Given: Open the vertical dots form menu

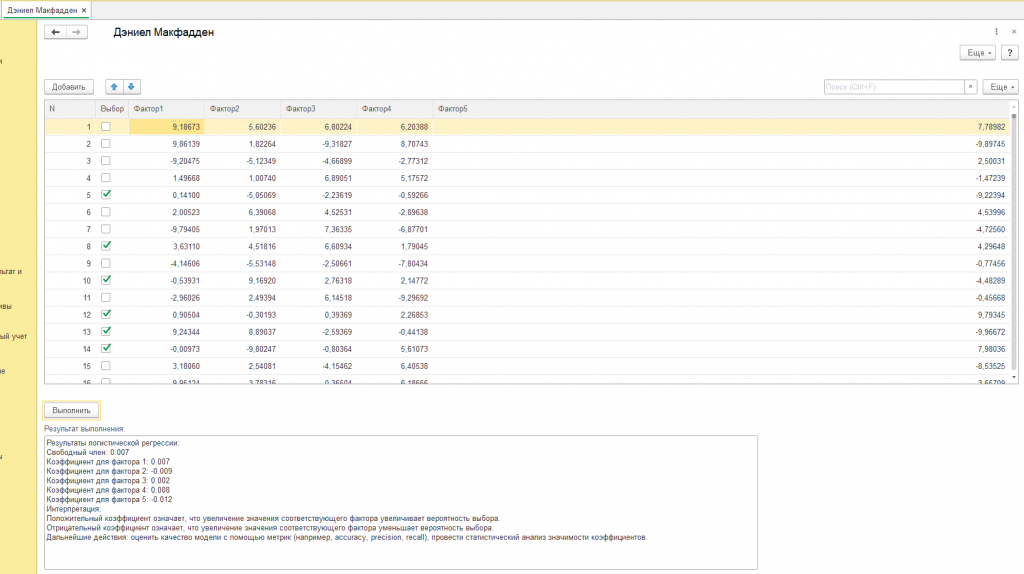Looking at the screenshot, I should click(997, 32).
